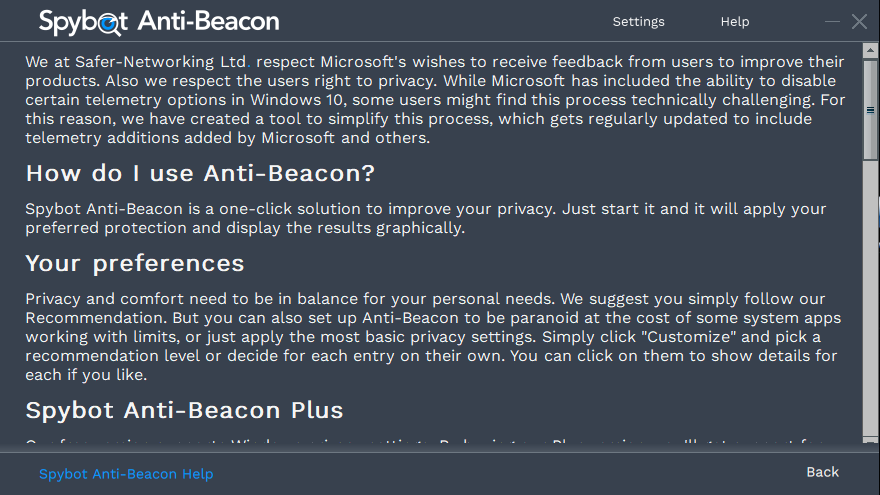This screenshot has height=495, width=880.
Task: Minimize the Anti-Beacon window
Action: click(832, 22)
